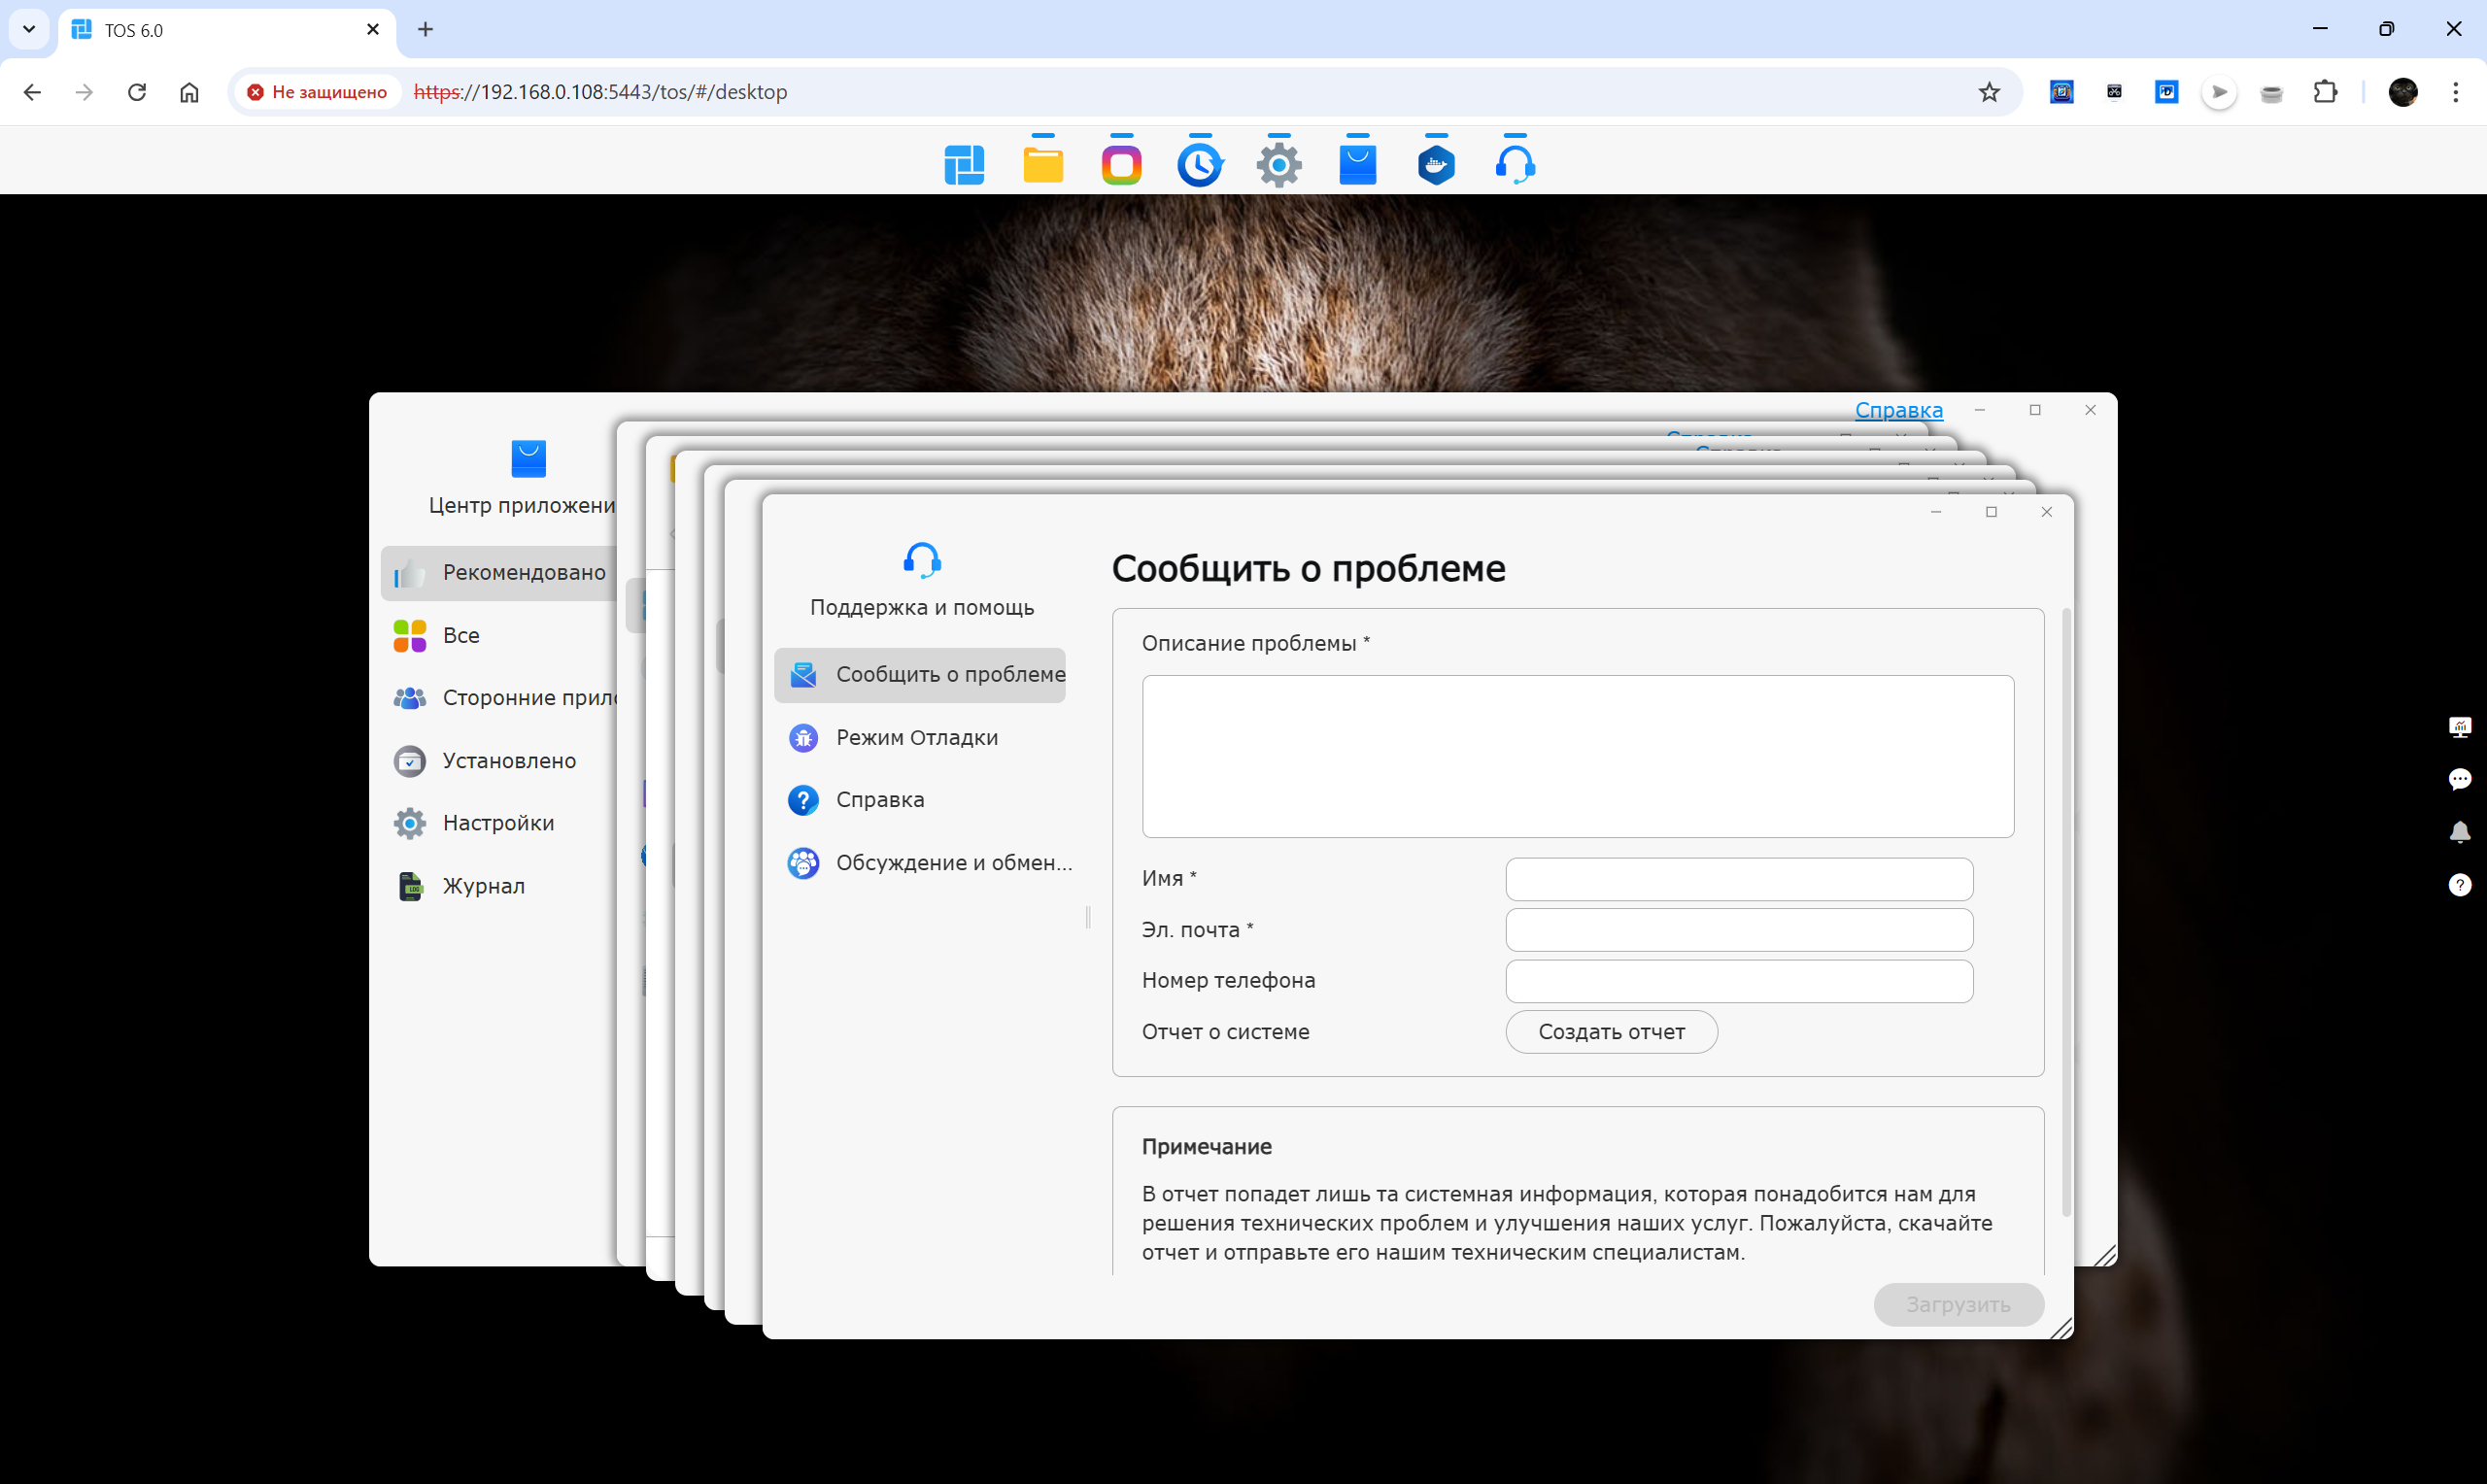Focus the Эл. почта input field

point(1738,930)
